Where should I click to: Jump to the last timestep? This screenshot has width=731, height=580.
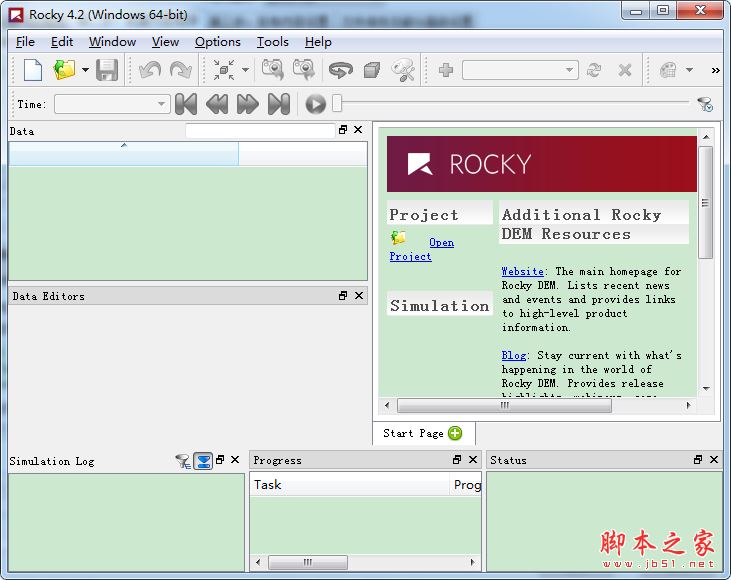coord(279,104)
